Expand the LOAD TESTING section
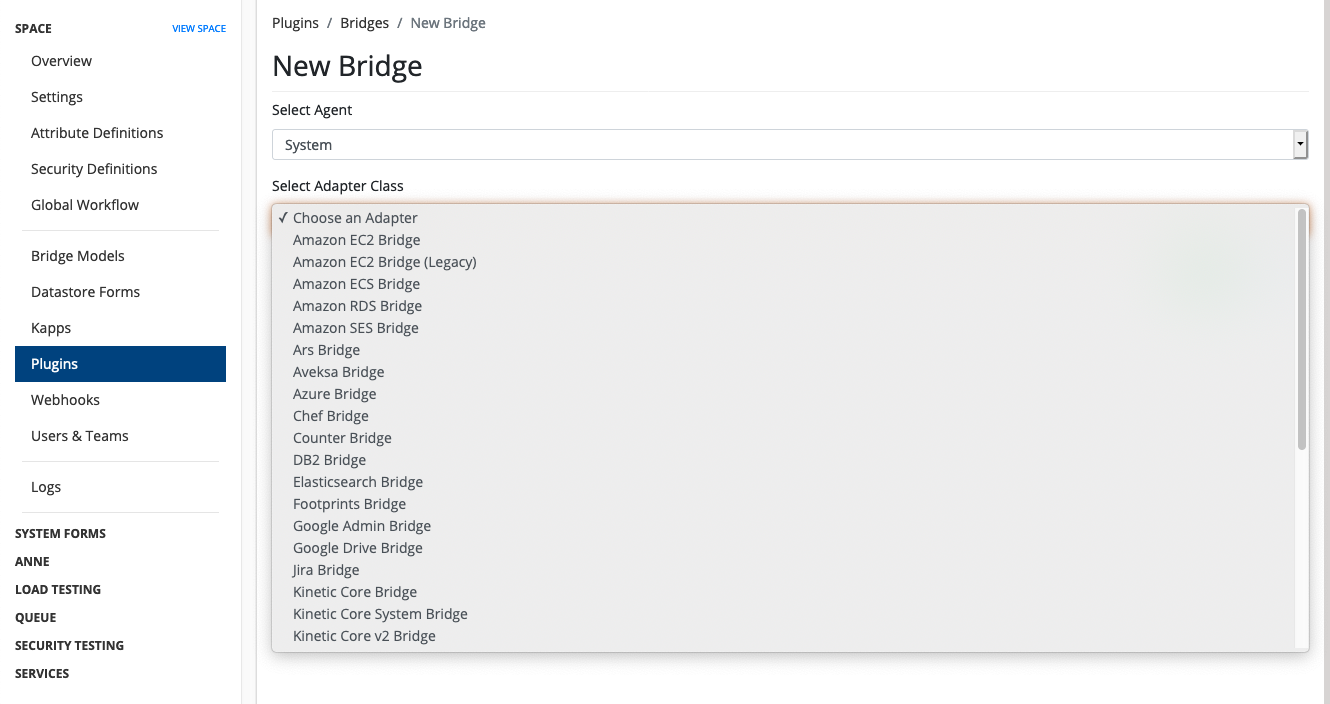 coord(58,590)
